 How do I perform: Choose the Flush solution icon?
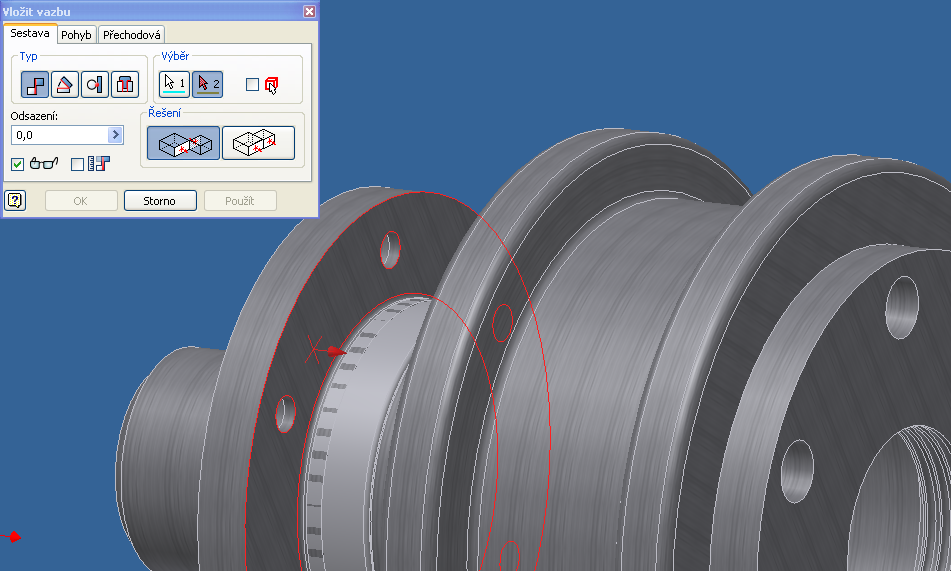tap(258, 143)
